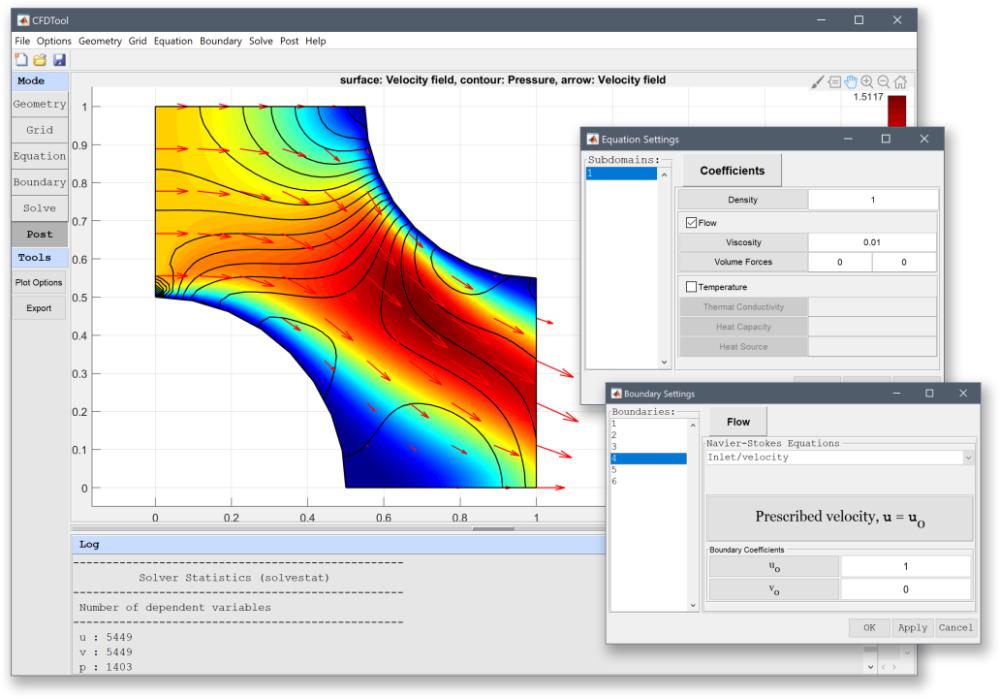
Task: Open the Geometry menu
Action: (x=100, y=41)
